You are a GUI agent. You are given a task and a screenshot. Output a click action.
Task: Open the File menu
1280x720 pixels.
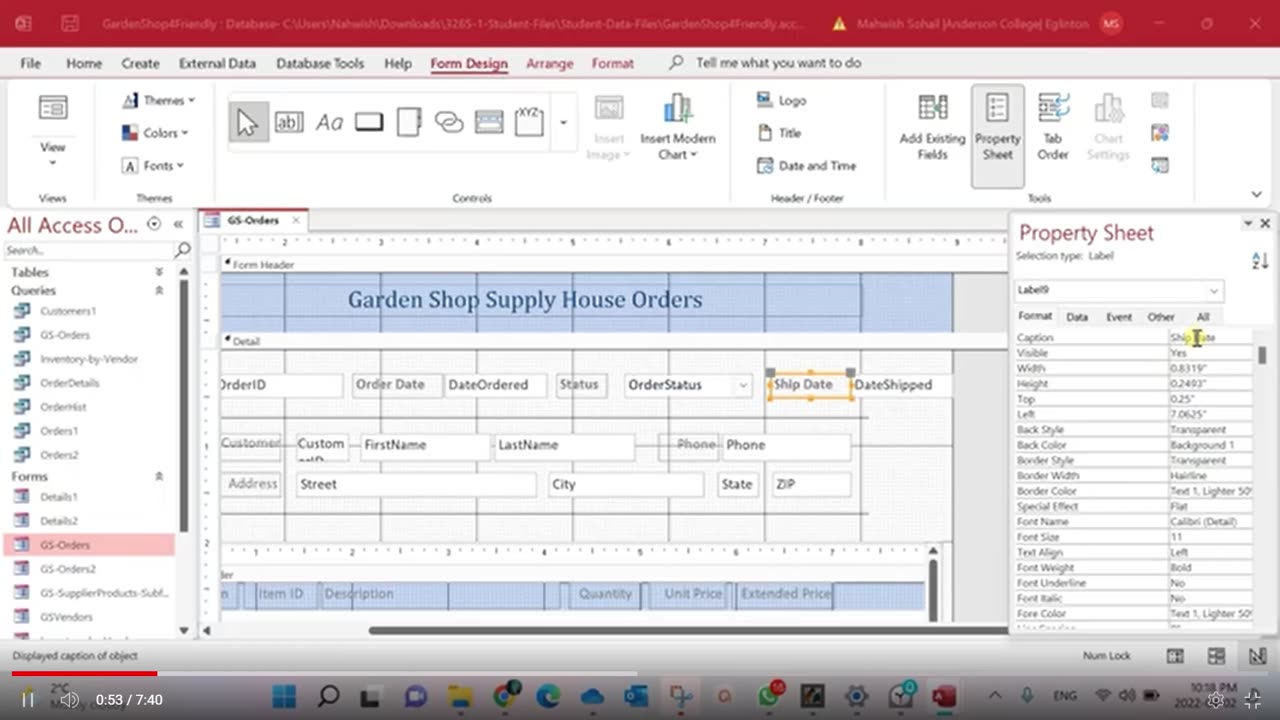(x=31, y=63)
